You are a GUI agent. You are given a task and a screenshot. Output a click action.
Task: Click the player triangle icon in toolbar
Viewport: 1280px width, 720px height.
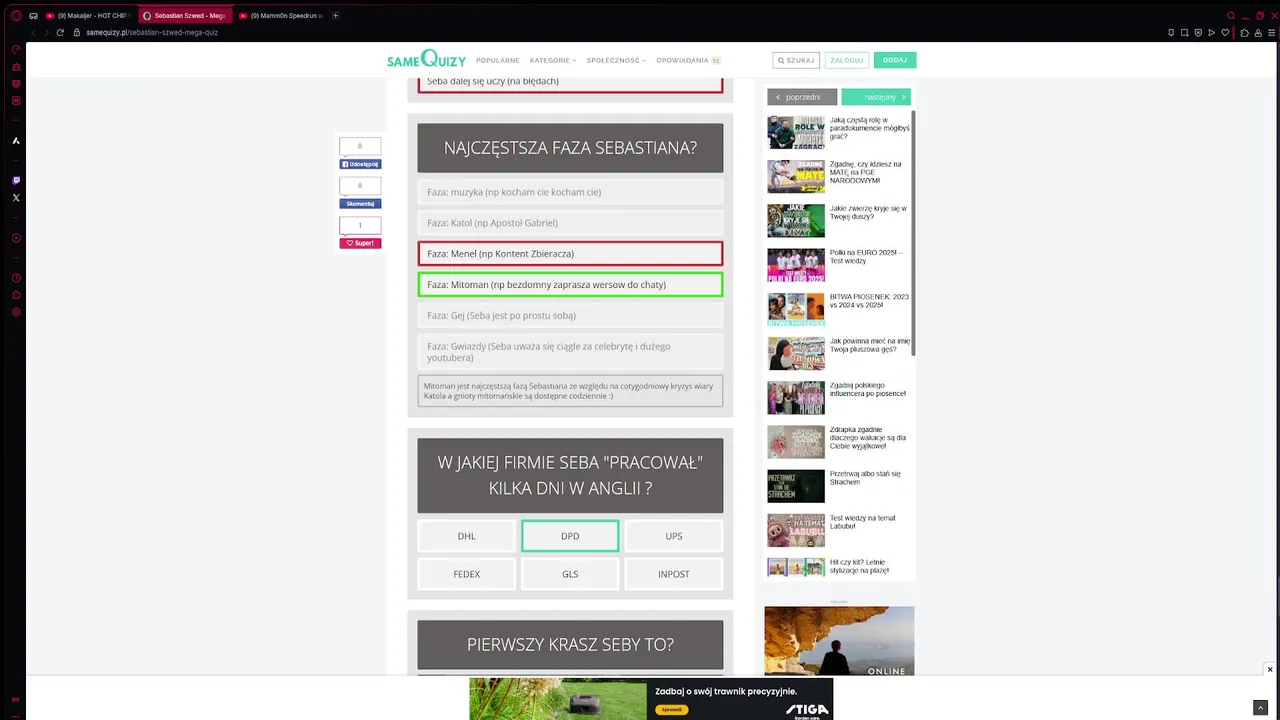click(1212, 32)
